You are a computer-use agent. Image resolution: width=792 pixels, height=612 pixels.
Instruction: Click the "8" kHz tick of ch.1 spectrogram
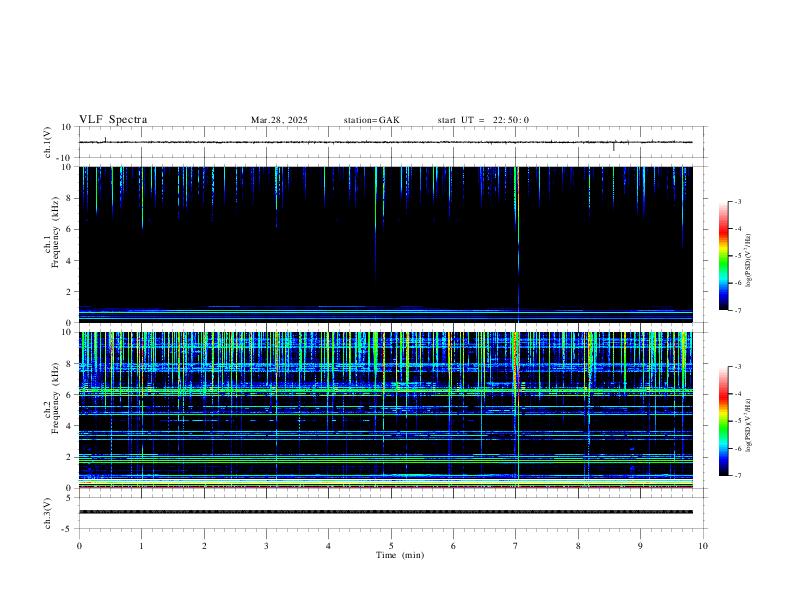pos(69,198)
